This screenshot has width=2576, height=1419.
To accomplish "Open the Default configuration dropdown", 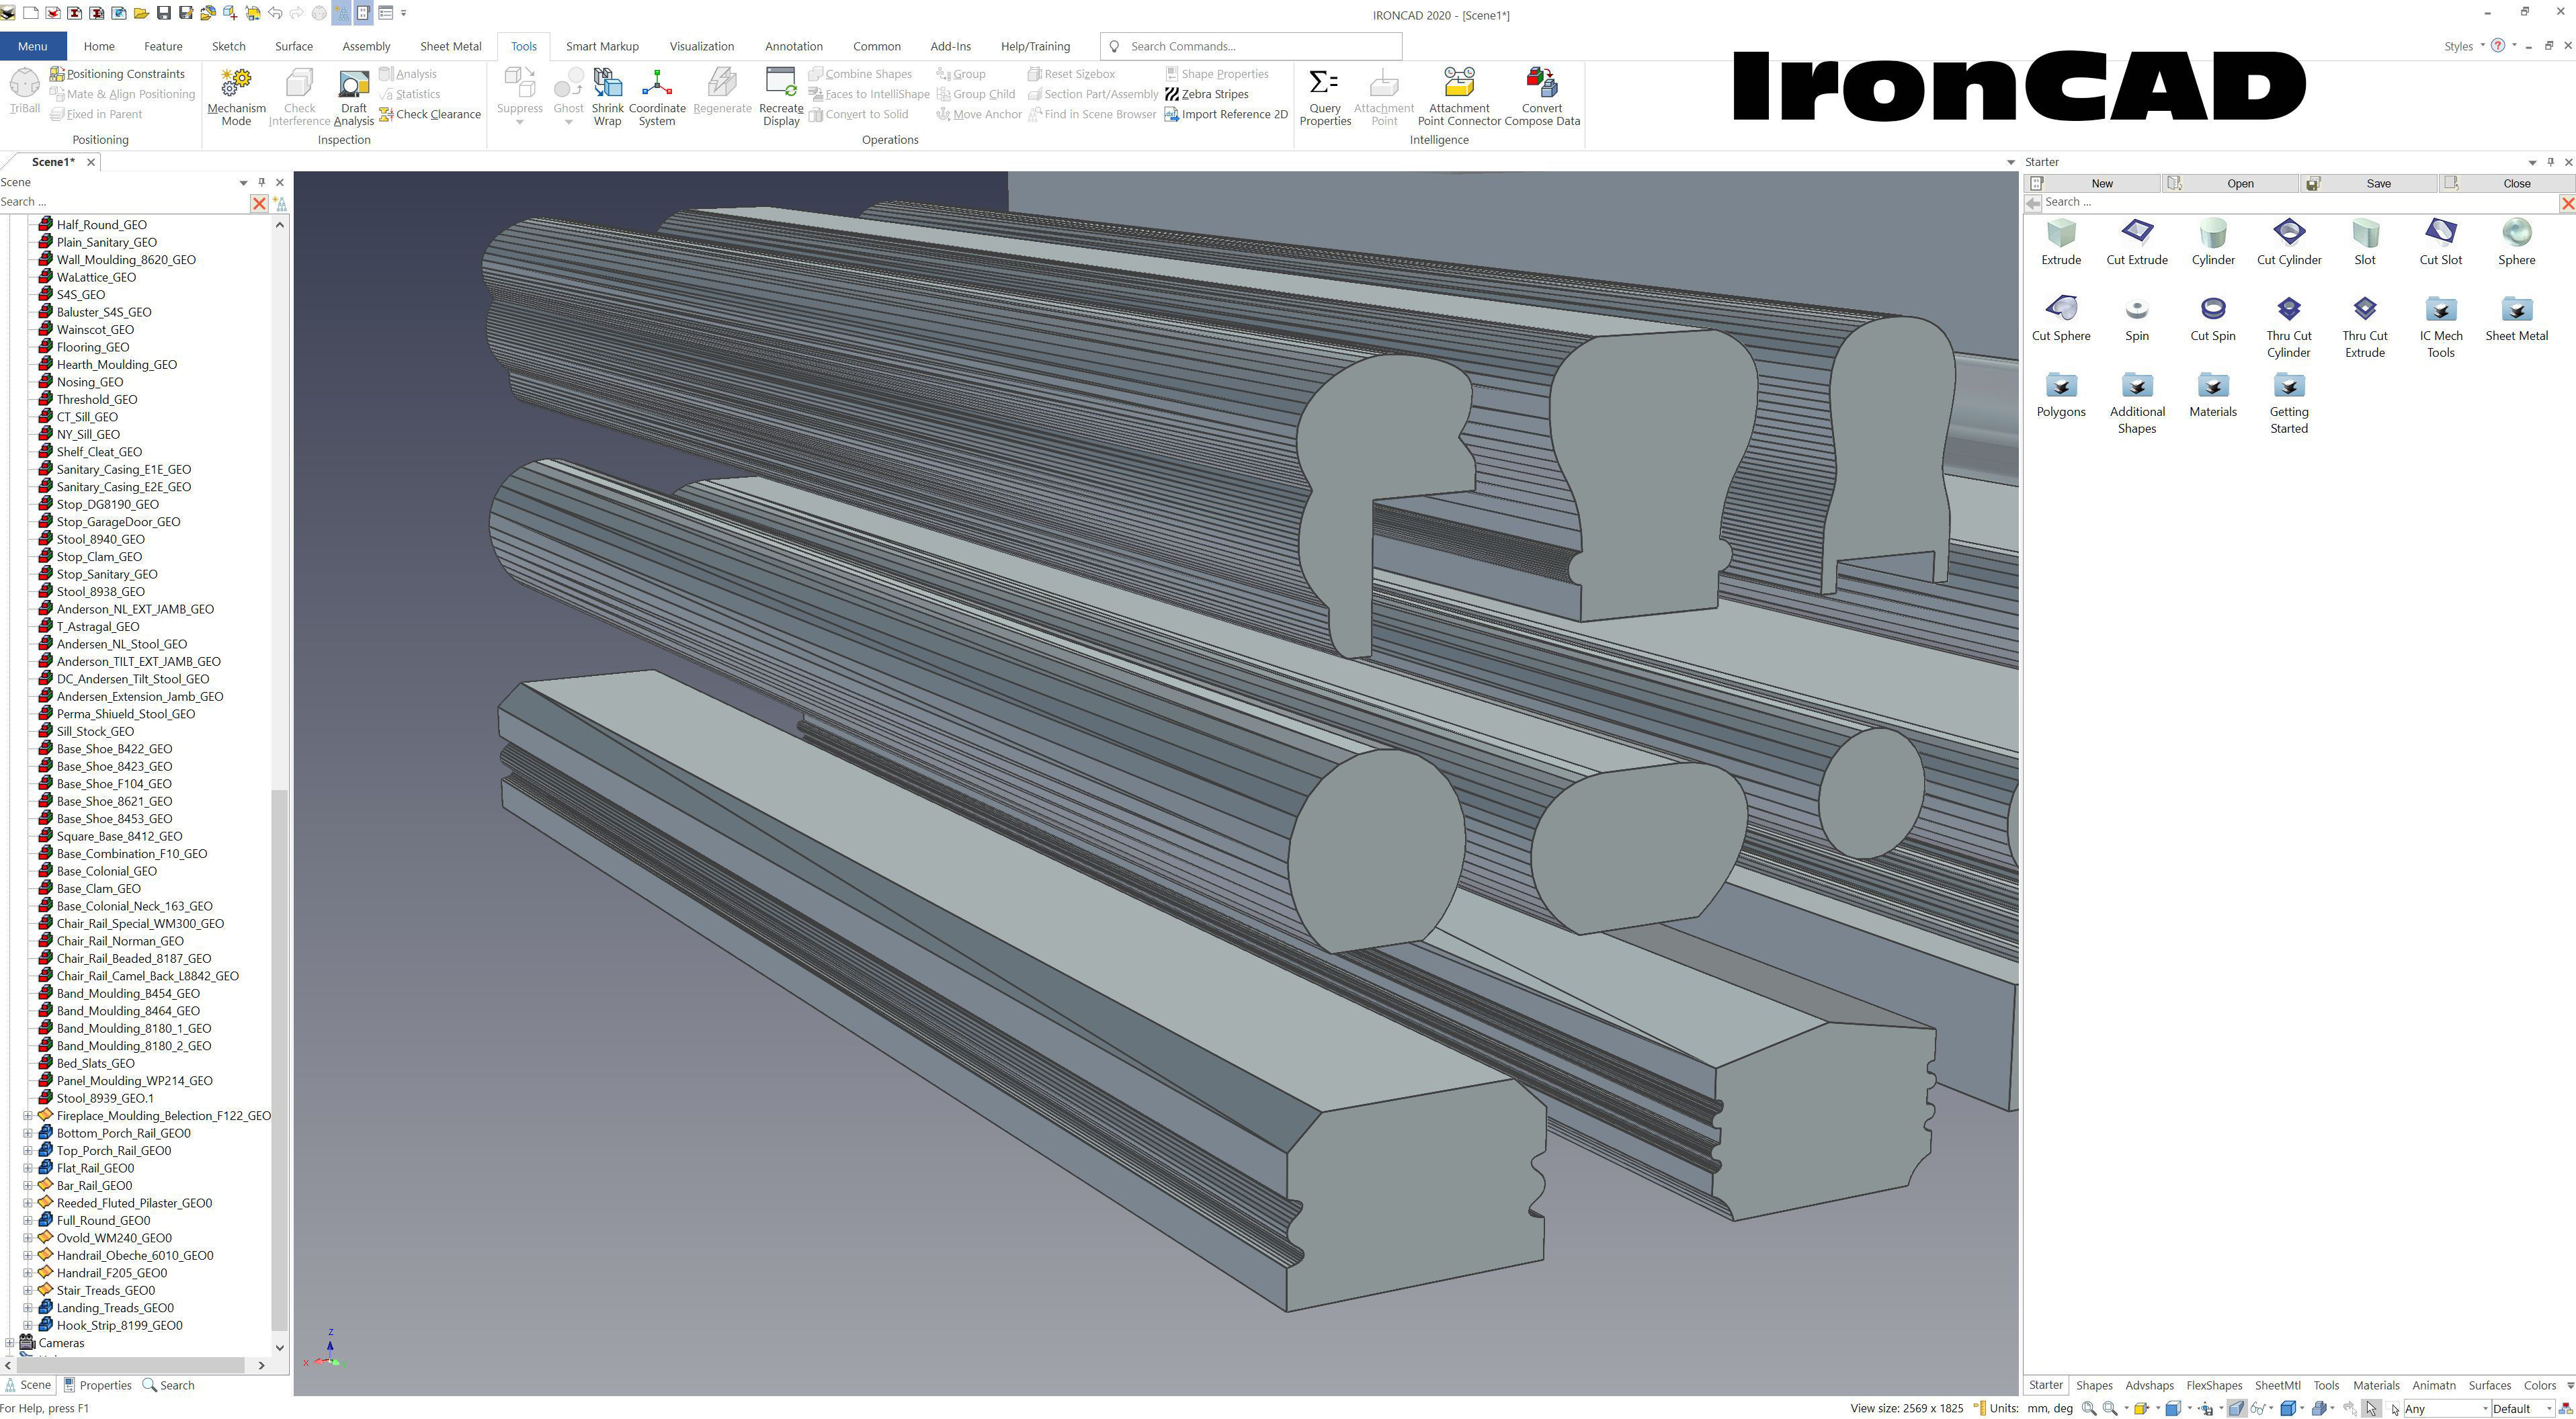I will (x=2522, y=1408).
